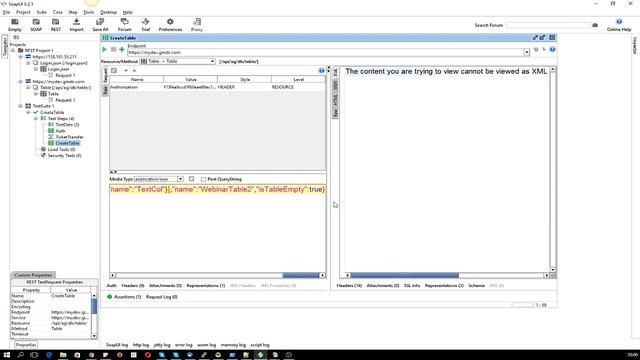Click the Trial toolbar icon
640x360 pixels.
(x=145, y=22)
